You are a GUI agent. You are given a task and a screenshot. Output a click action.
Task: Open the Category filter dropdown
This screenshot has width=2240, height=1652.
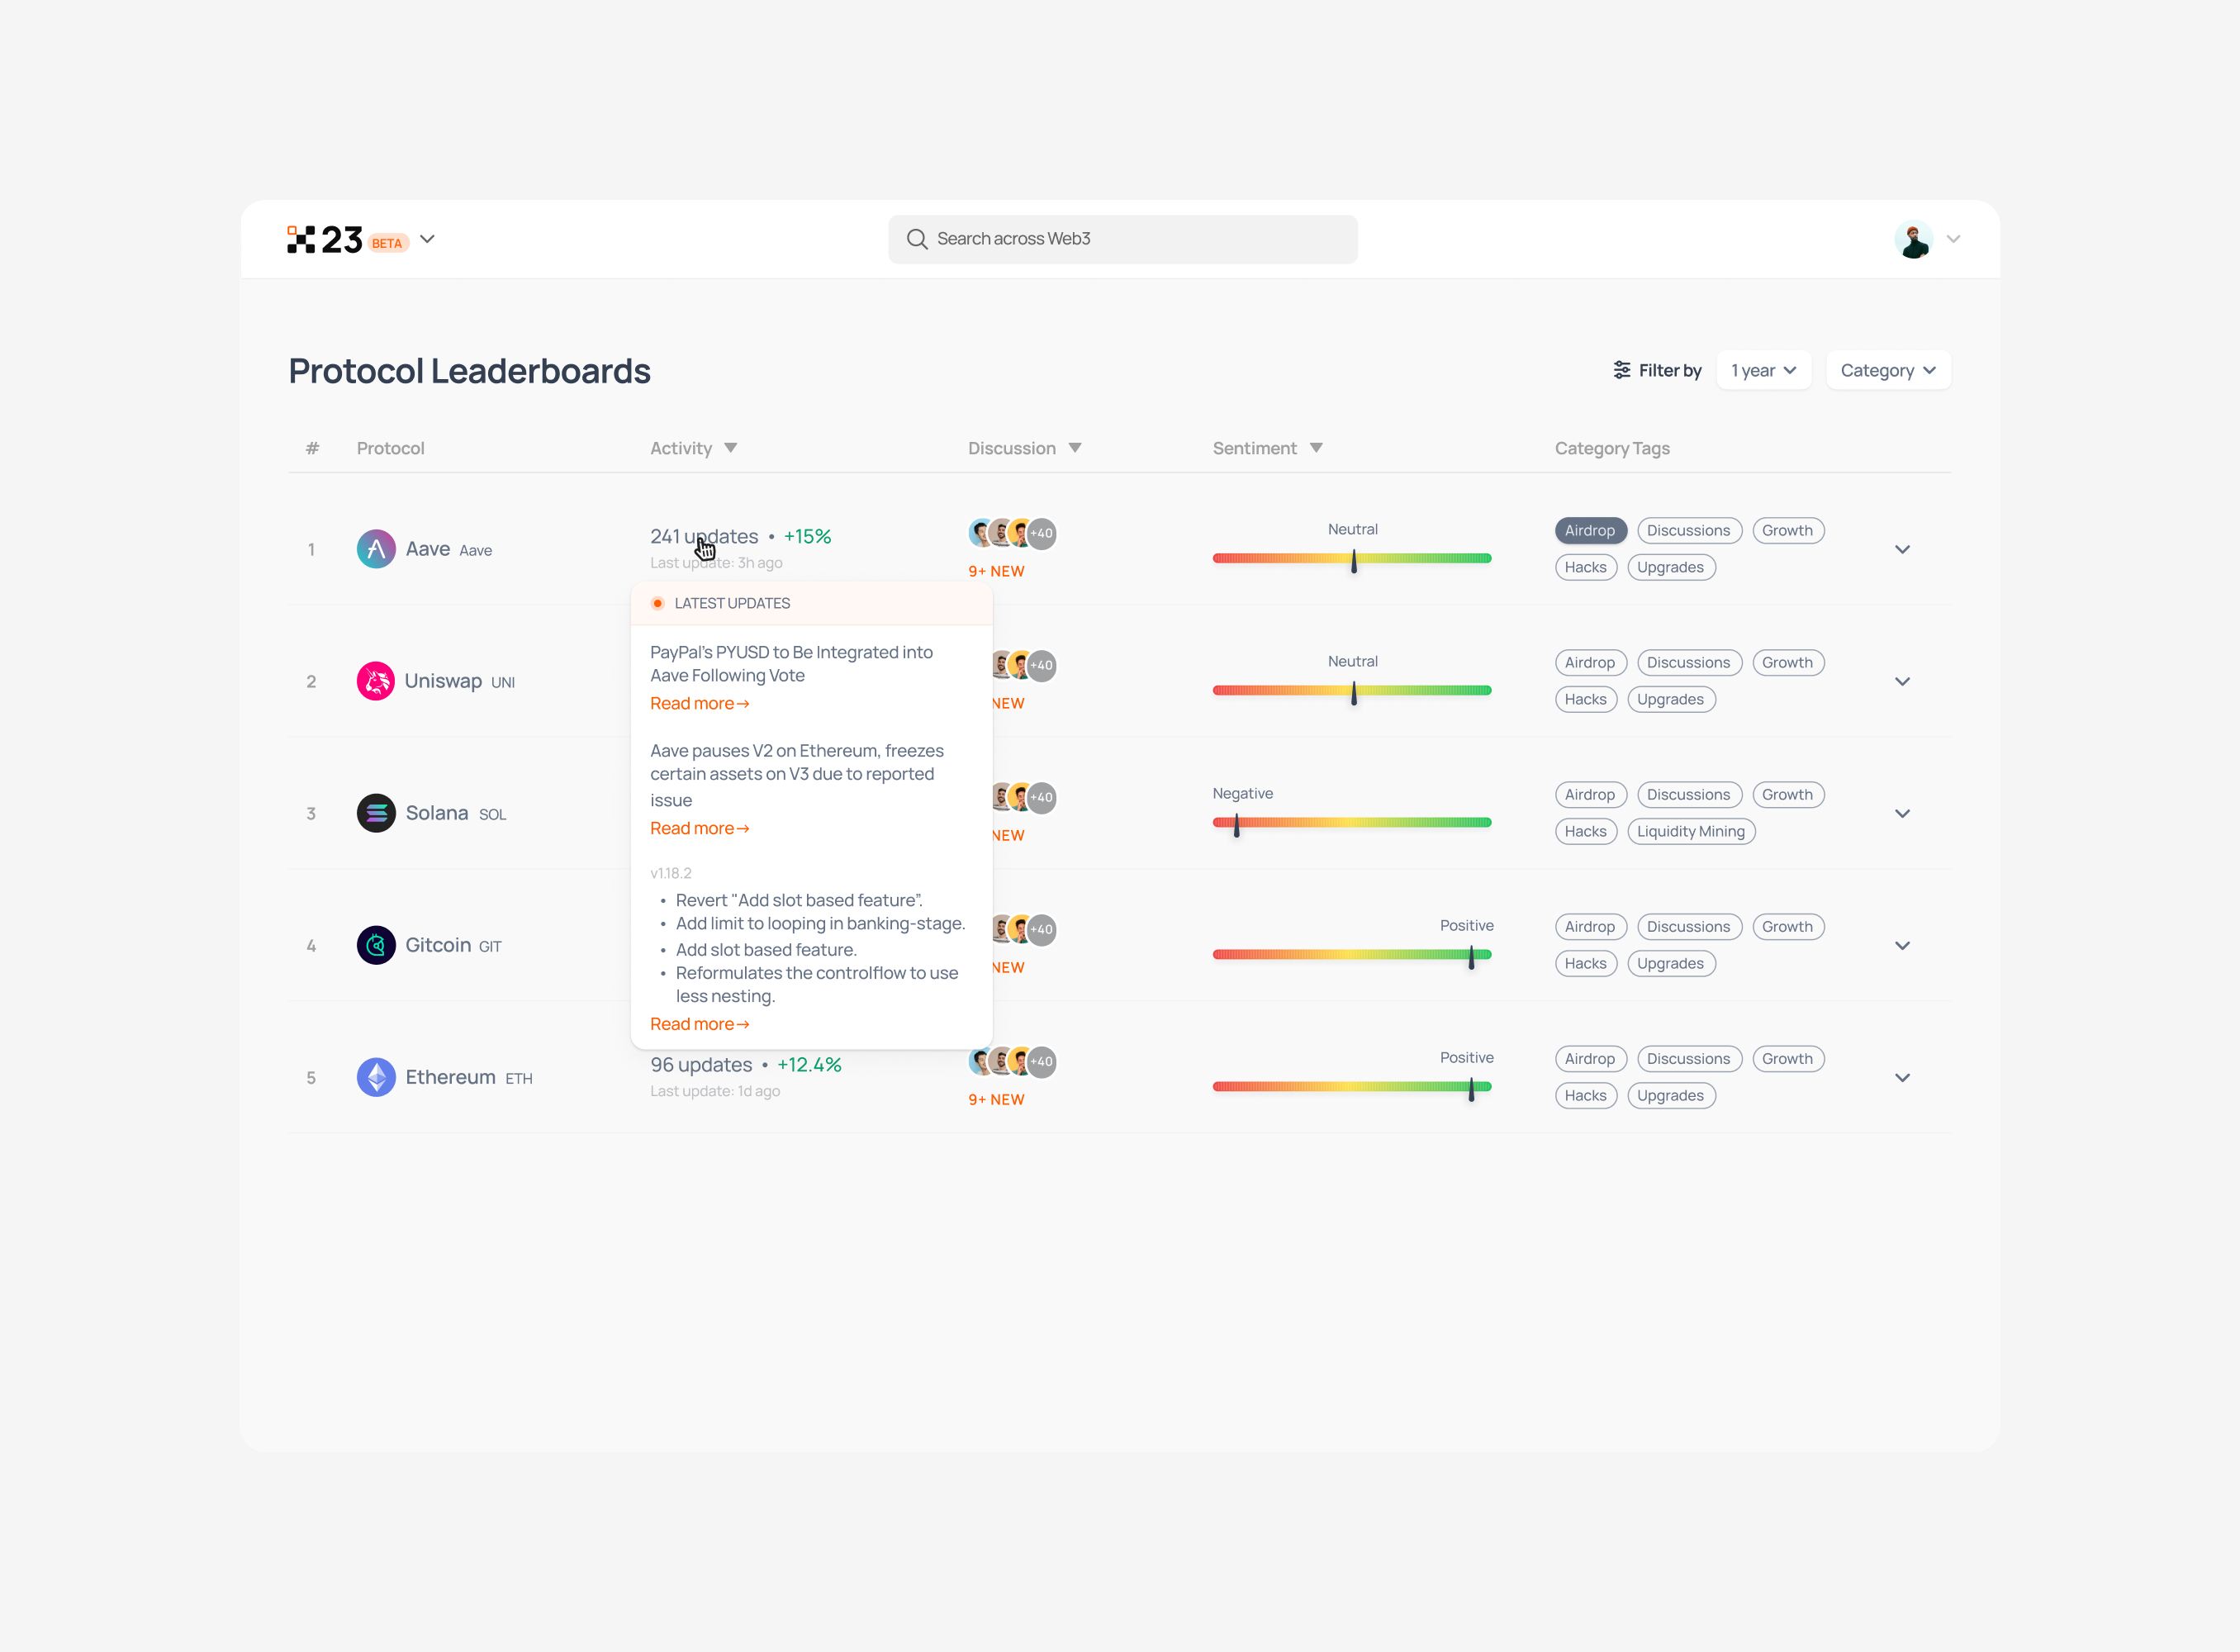point(1887,370)
